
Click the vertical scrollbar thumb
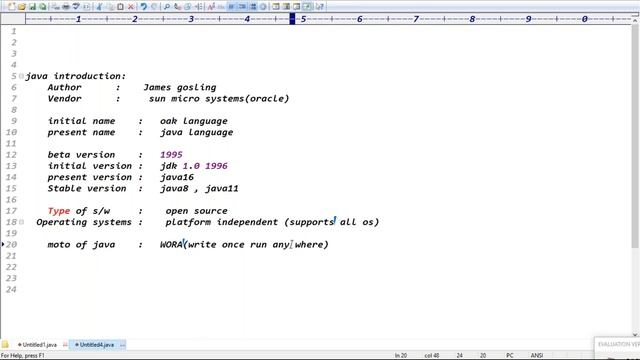point(636,135)
